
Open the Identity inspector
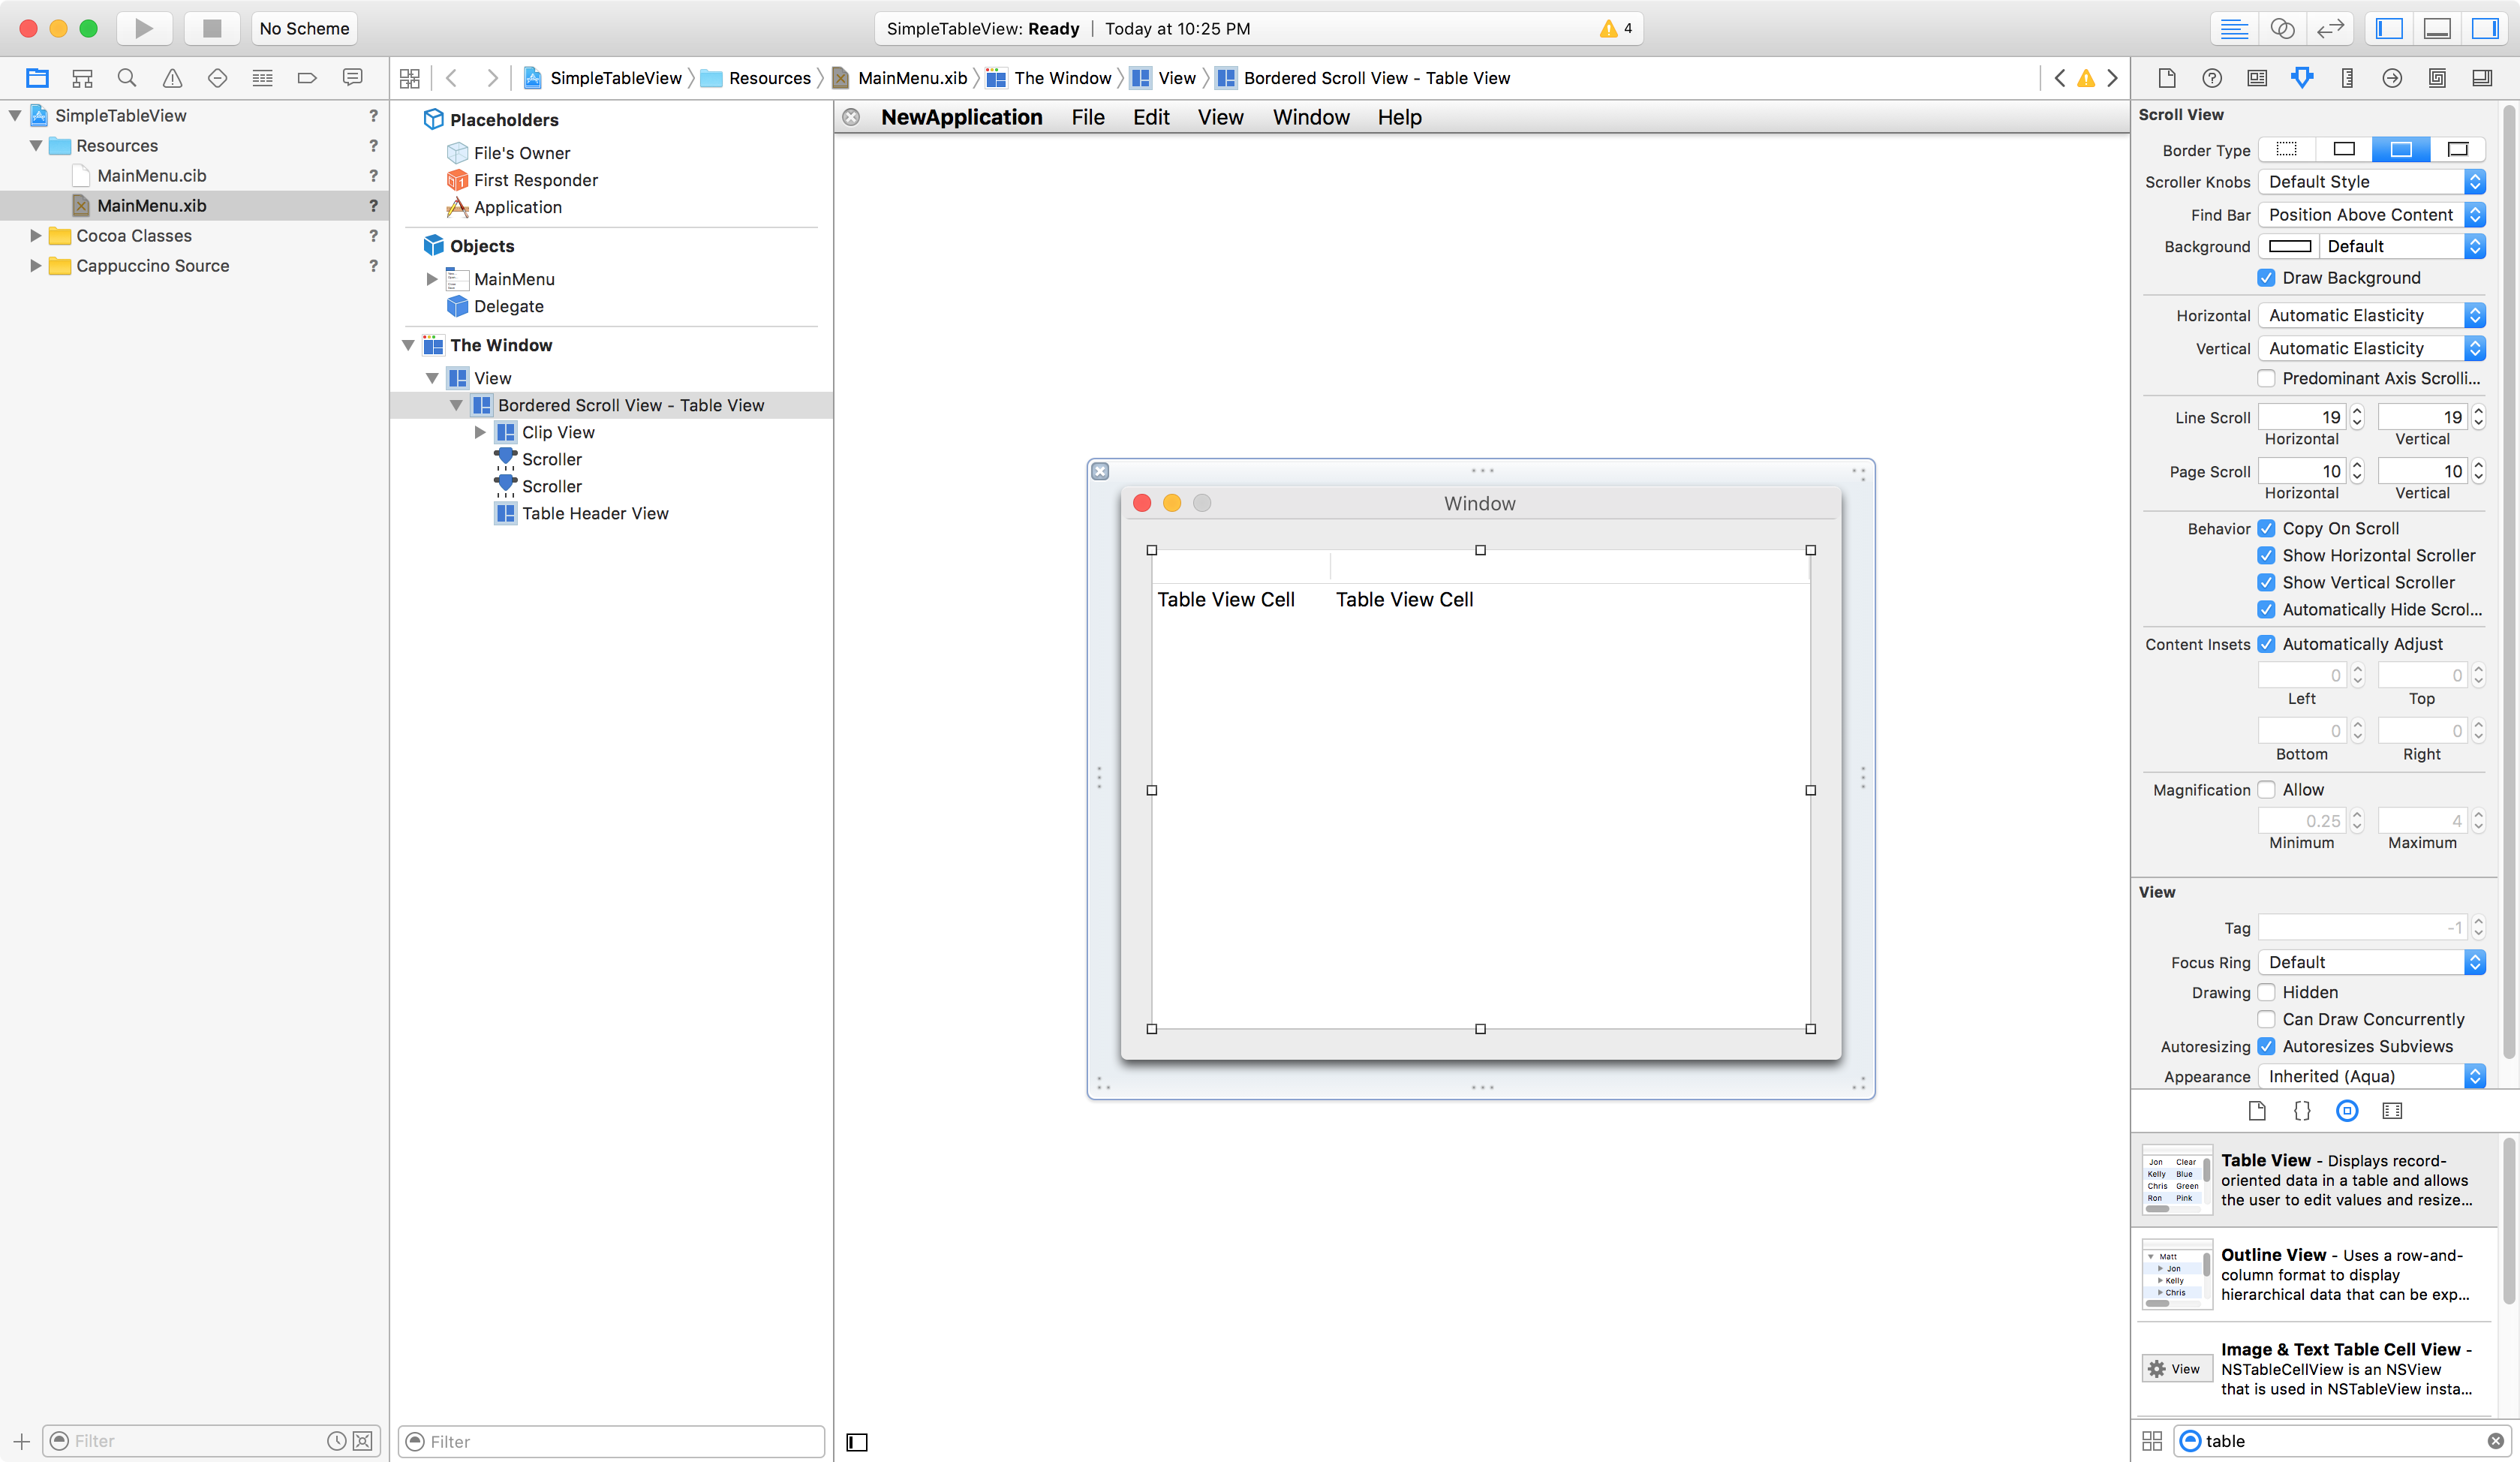point(2257,78)
